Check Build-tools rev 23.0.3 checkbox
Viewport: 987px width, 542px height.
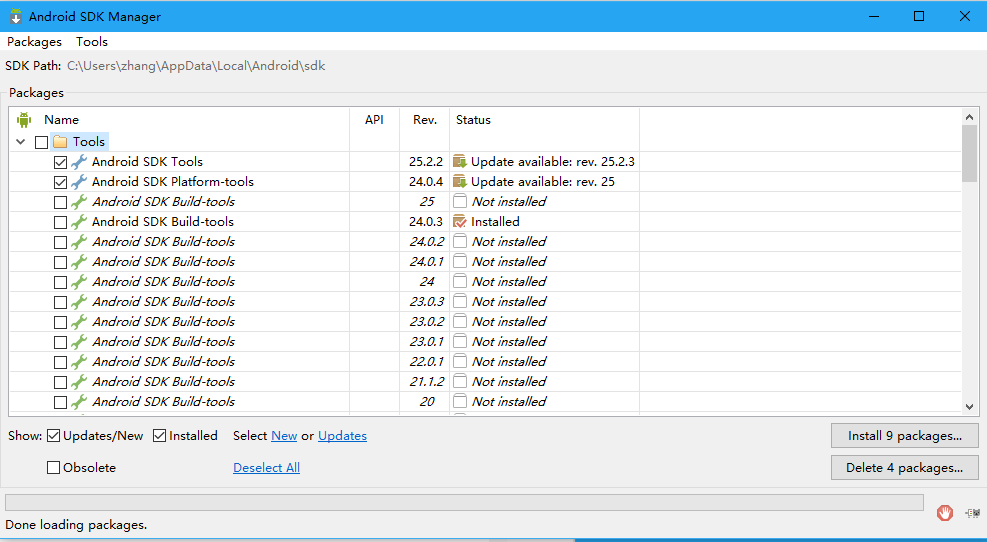click(60, 303)
